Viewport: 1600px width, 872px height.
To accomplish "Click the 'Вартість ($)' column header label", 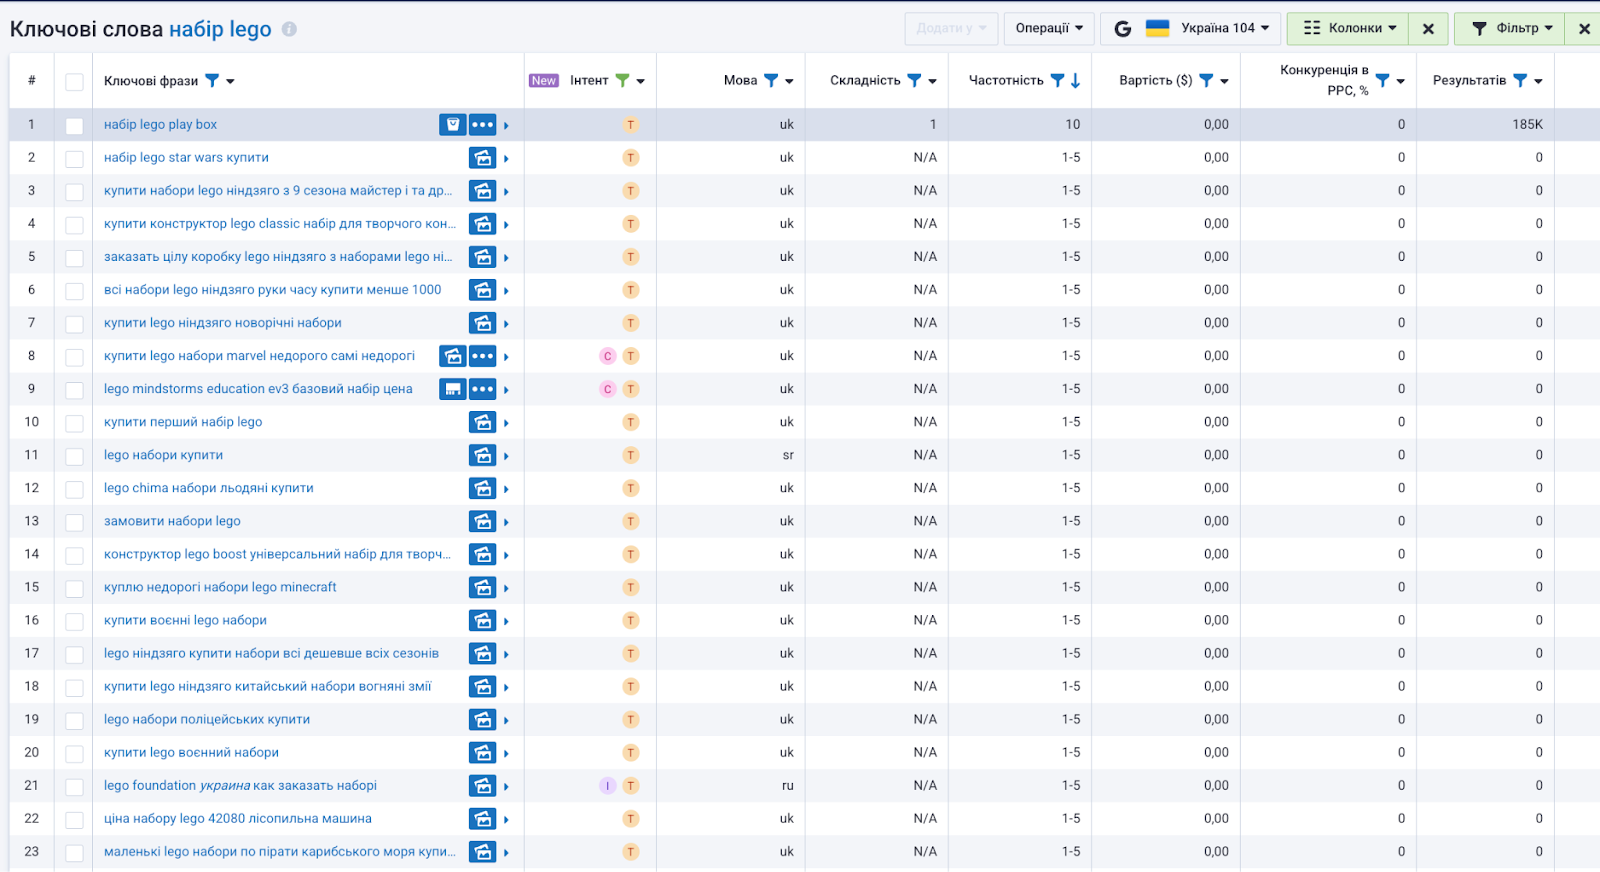I will [1155, 81].
